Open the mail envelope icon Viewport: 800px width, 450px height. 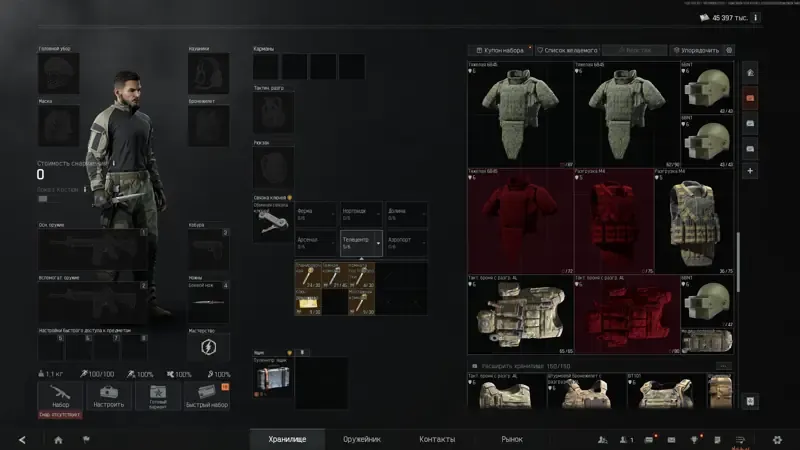[671, 439]
